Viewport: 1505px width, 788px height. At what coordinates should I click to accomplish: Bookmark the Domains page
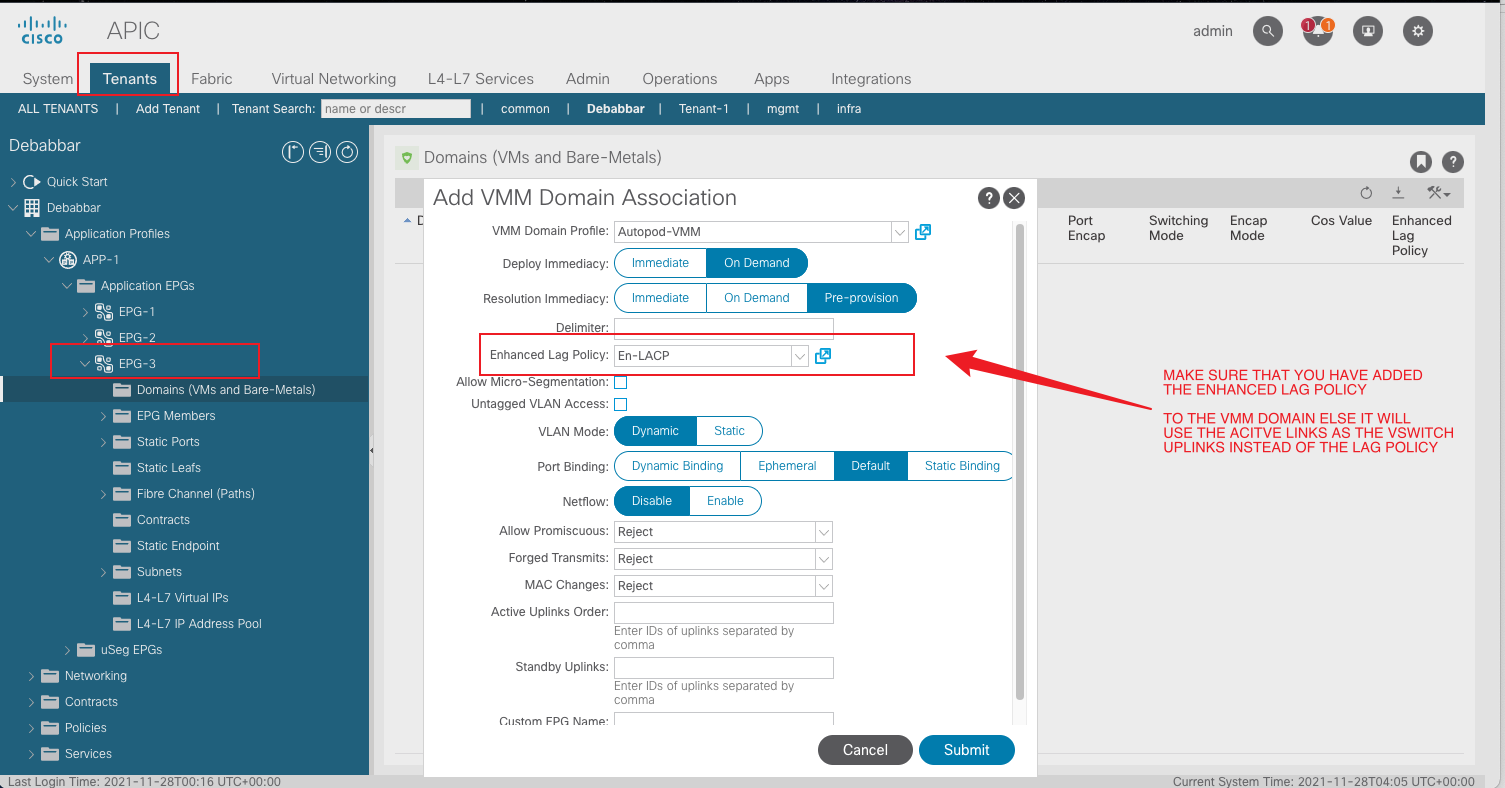(x=1421, y=161)
